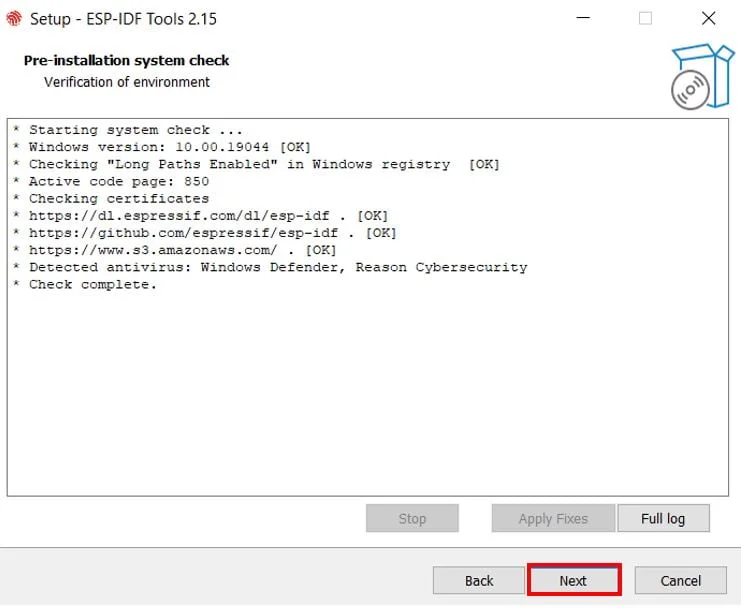The image size is (741, 608).
Task: Click the github.com/espressif/esp-idf URL line
Action: point(205,233)
